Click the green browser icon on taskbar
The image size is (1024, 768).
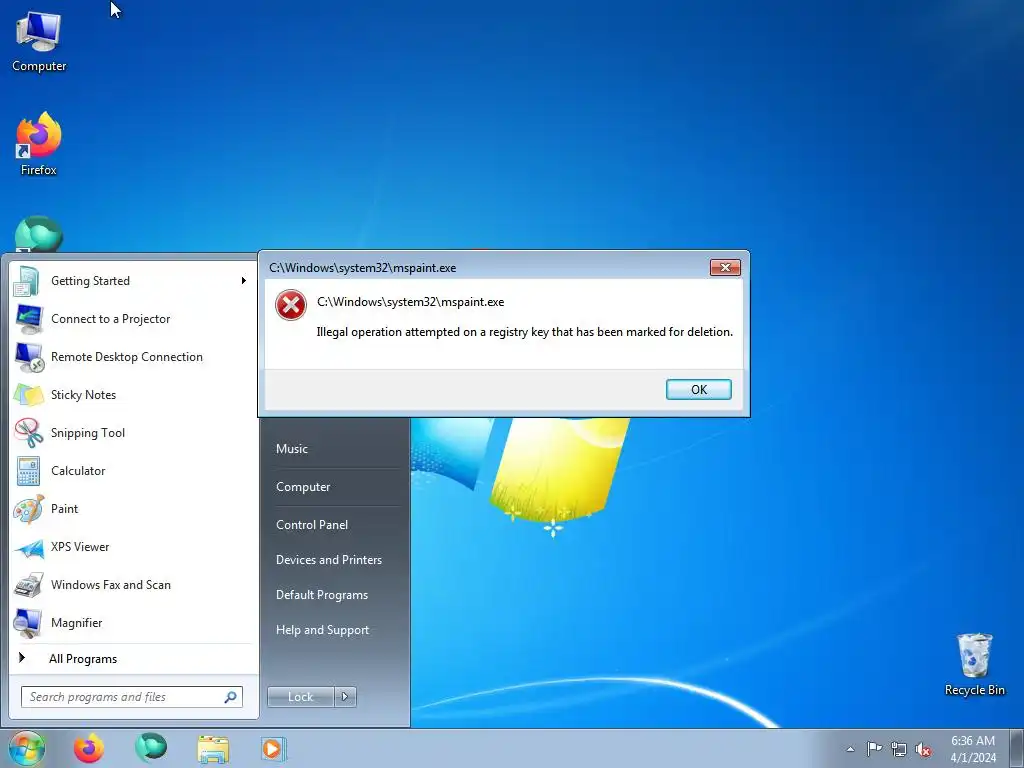[151, 748]
